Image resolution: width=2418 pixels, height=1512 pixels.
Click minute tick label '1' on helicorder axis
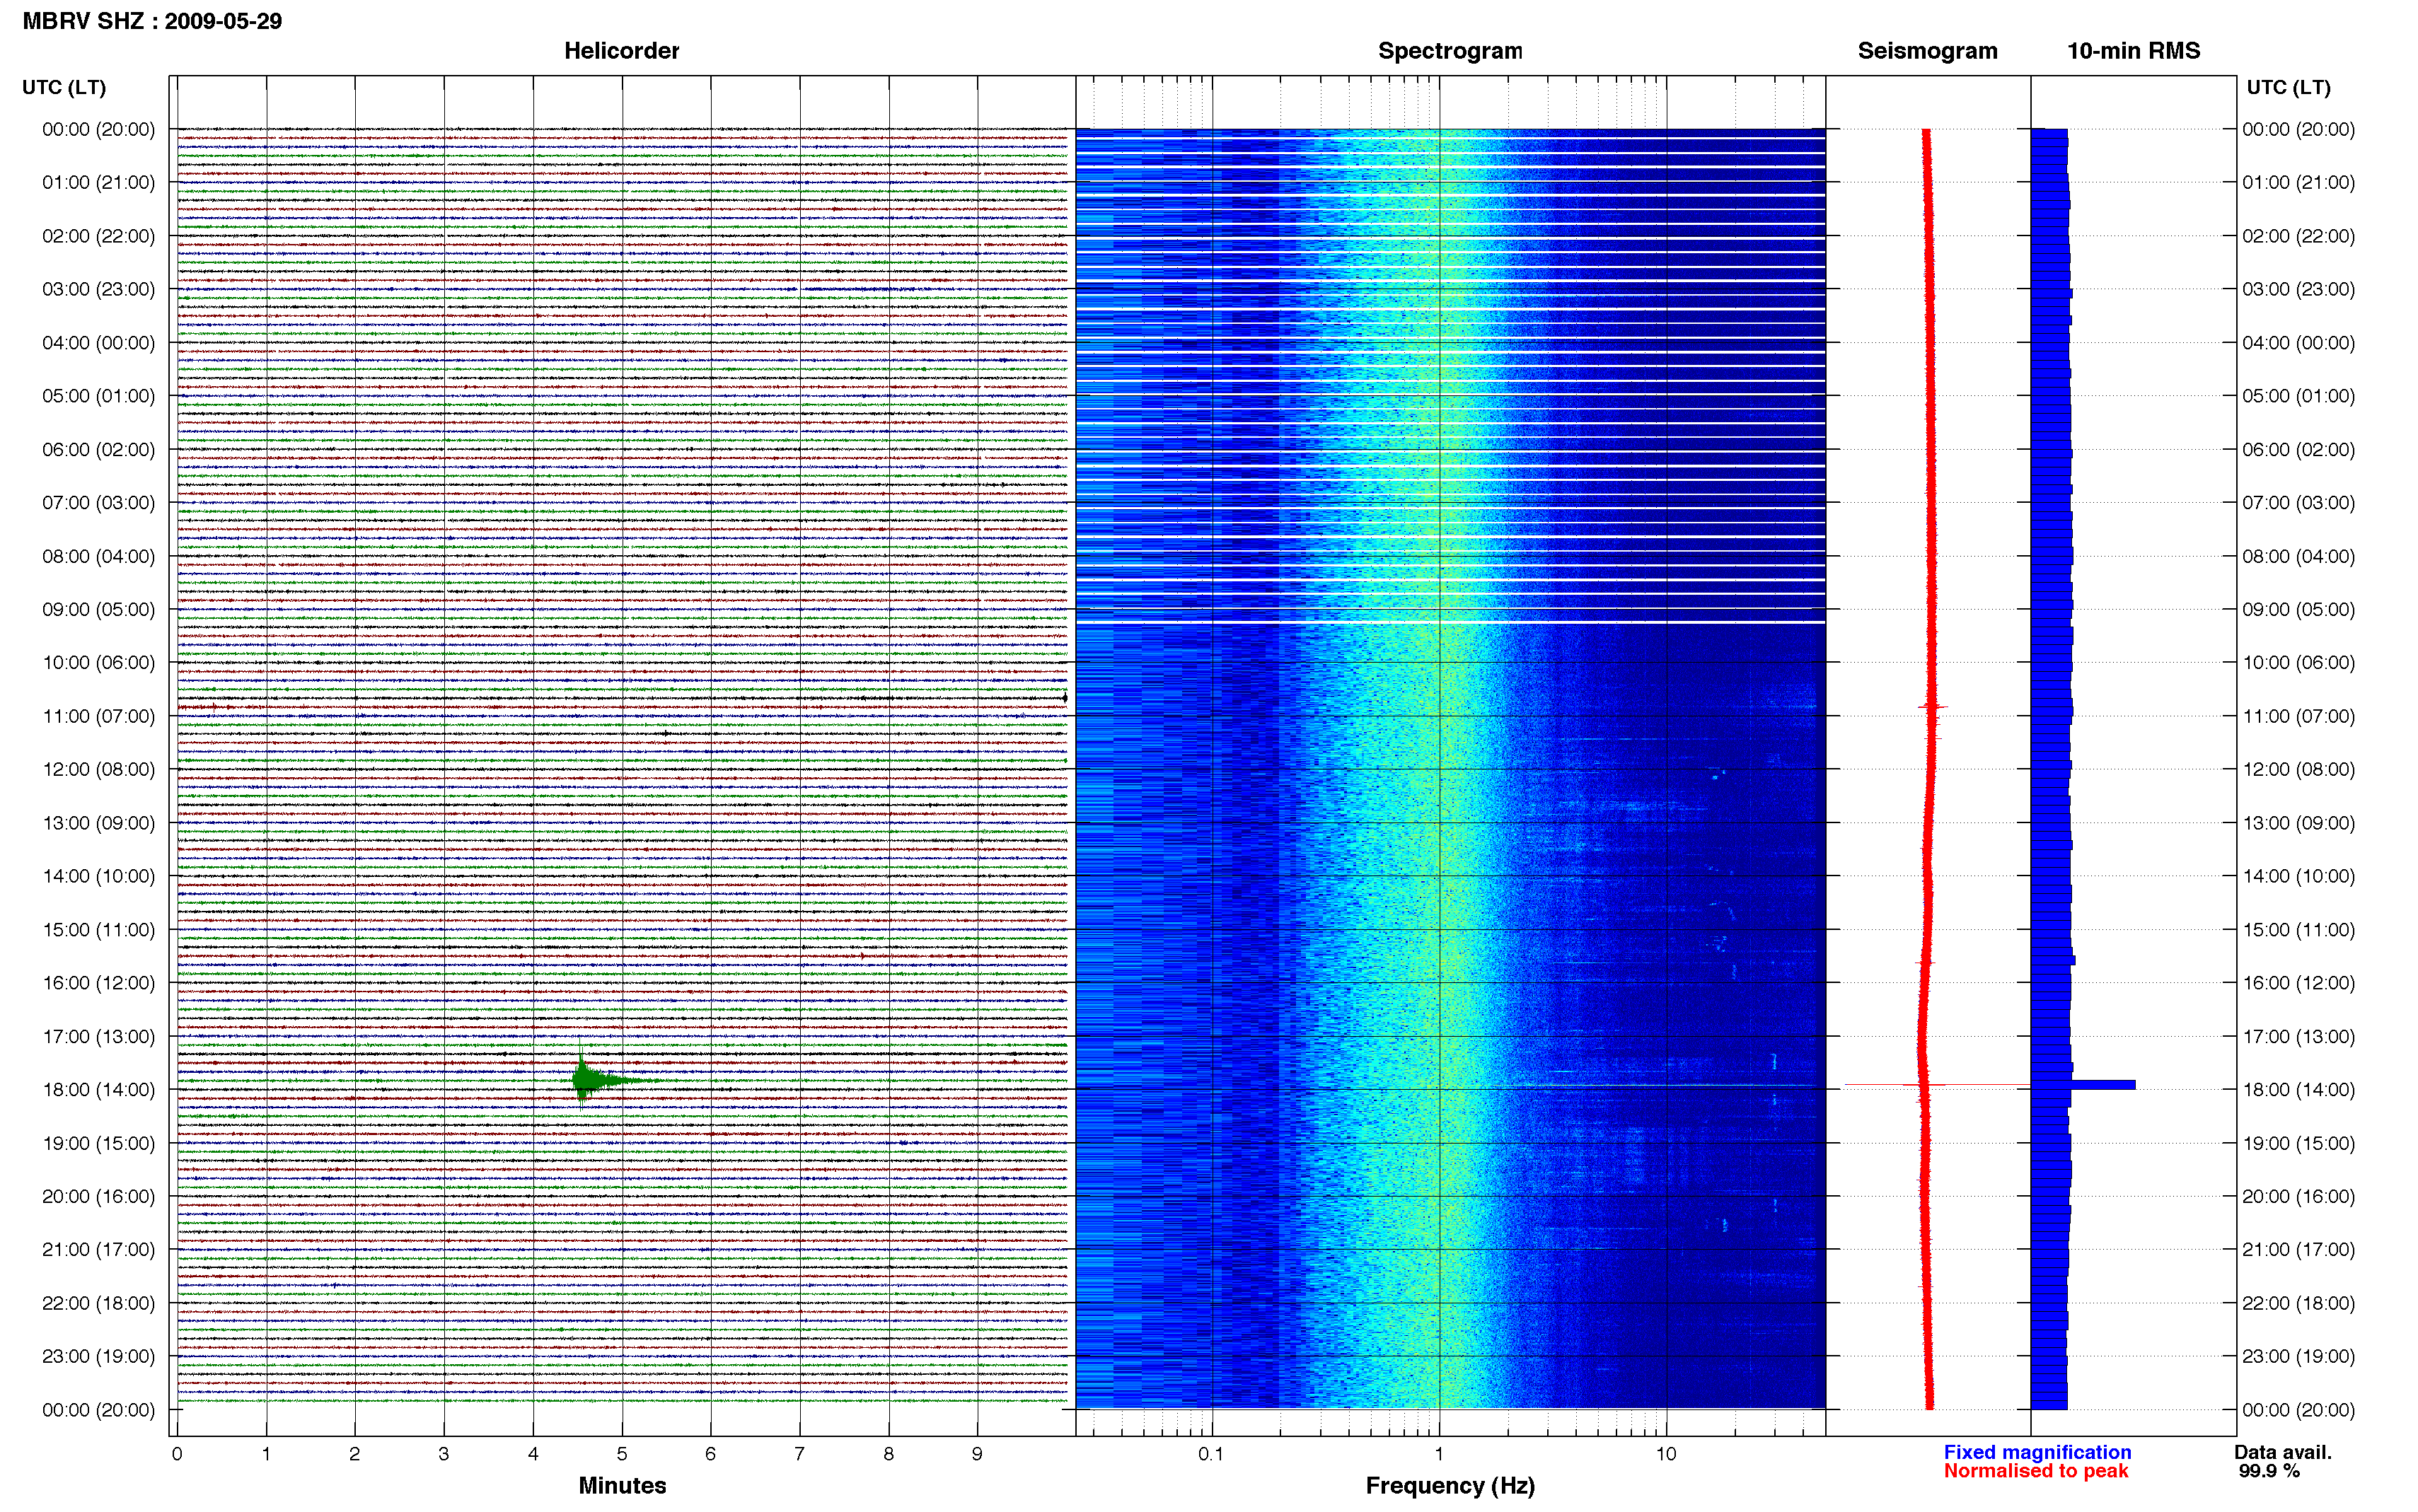266,1454
